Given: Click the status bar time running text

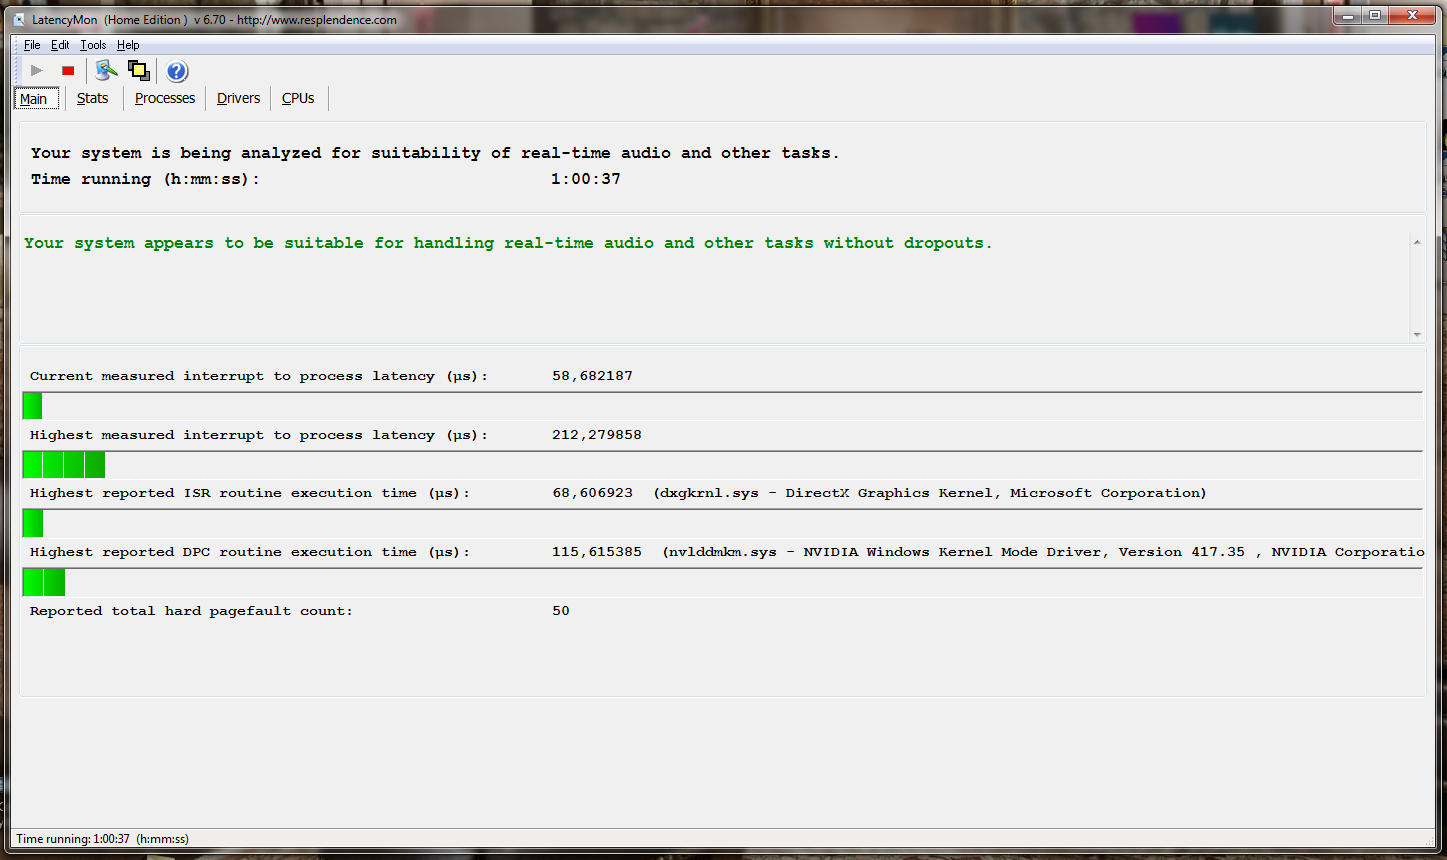Looking at the screenshot, I should point(103,839).
